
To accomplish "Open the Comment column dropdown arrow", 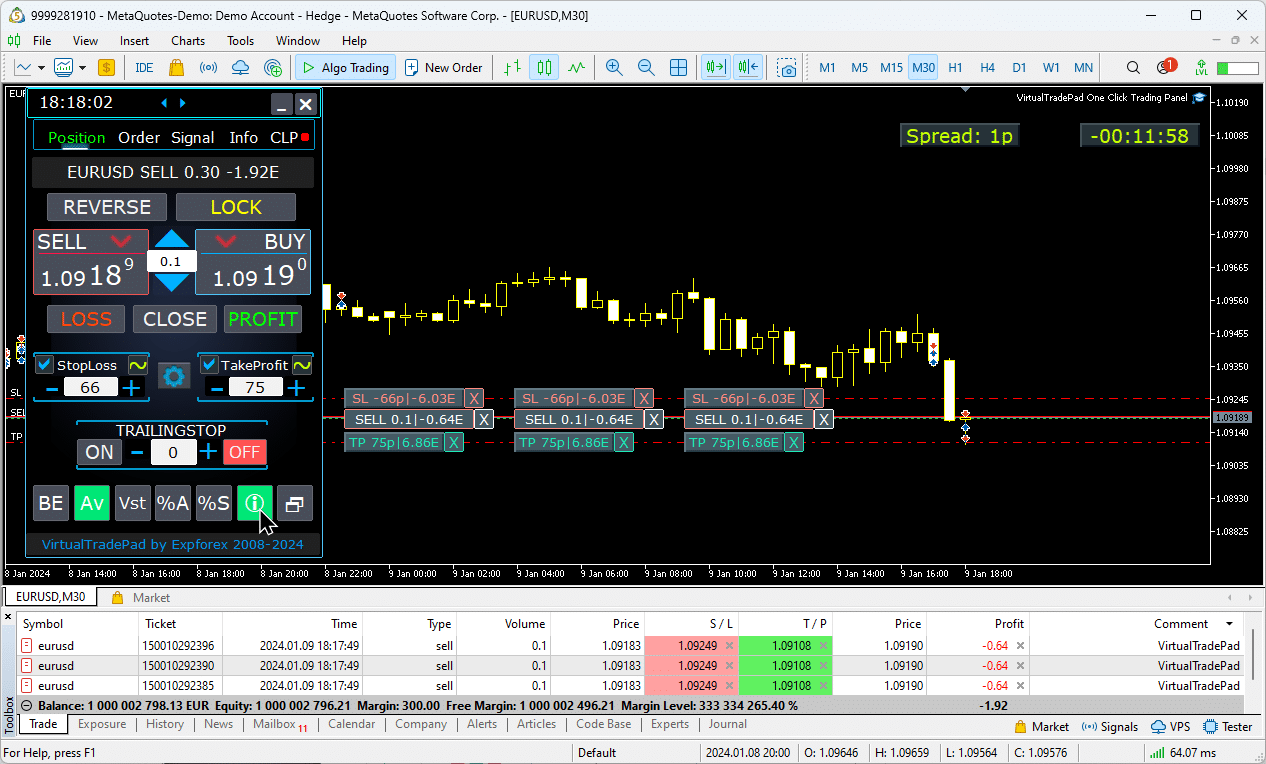I will click(1230, 624).
